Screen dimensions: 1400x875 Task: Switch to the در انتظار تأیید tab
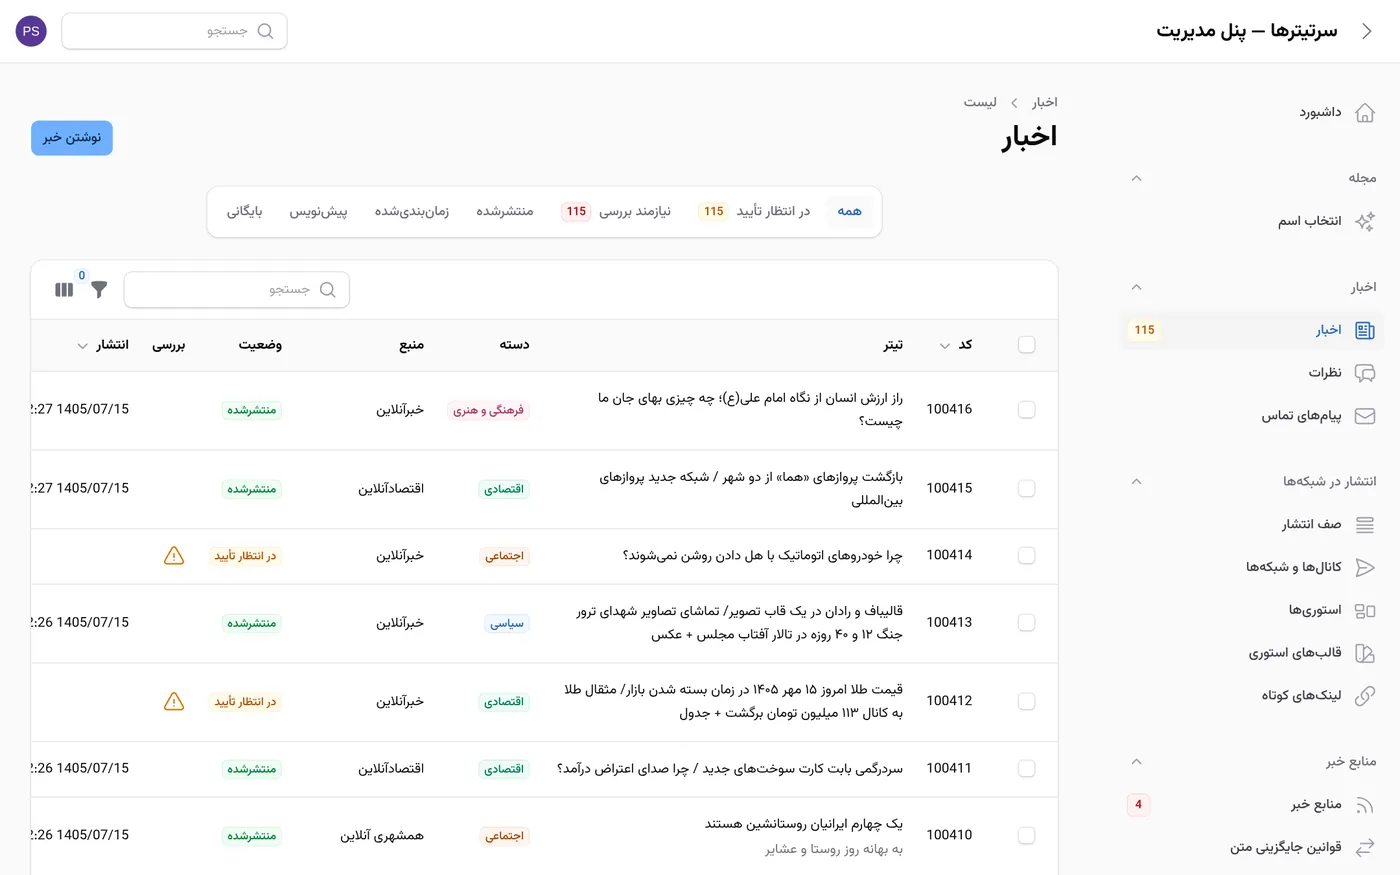click(x=755, y=212)
